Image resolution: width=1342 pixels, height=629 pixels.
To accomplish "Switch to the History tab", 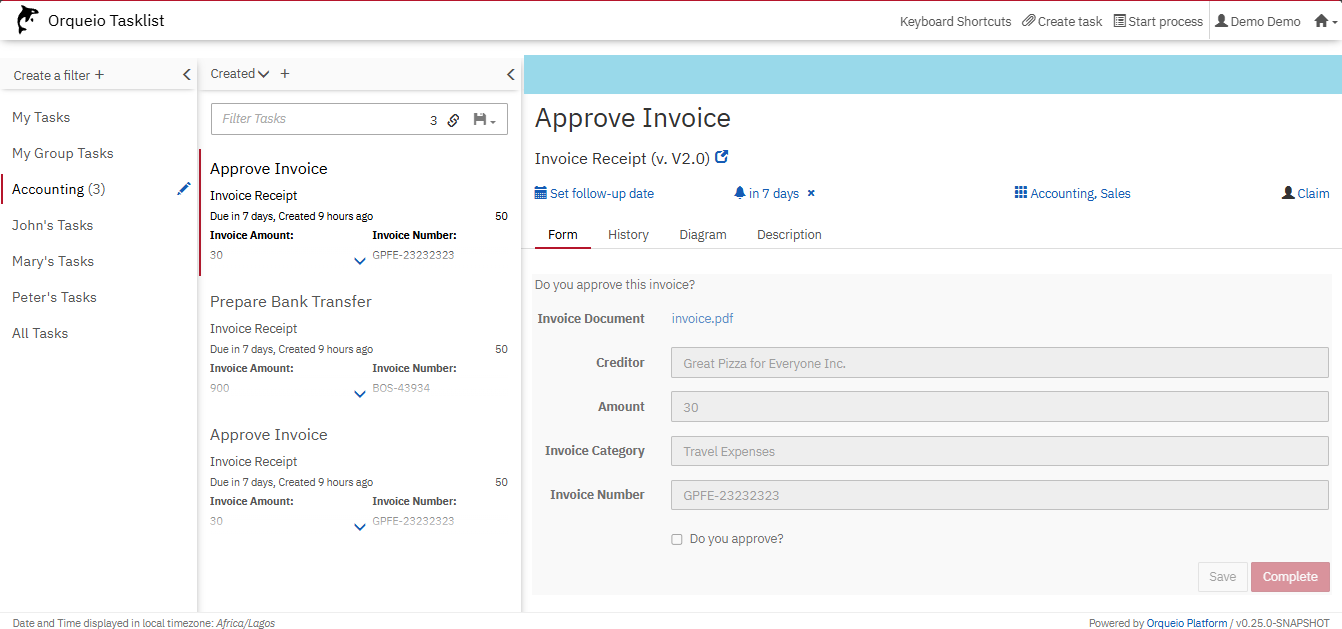I will (628, 235).
